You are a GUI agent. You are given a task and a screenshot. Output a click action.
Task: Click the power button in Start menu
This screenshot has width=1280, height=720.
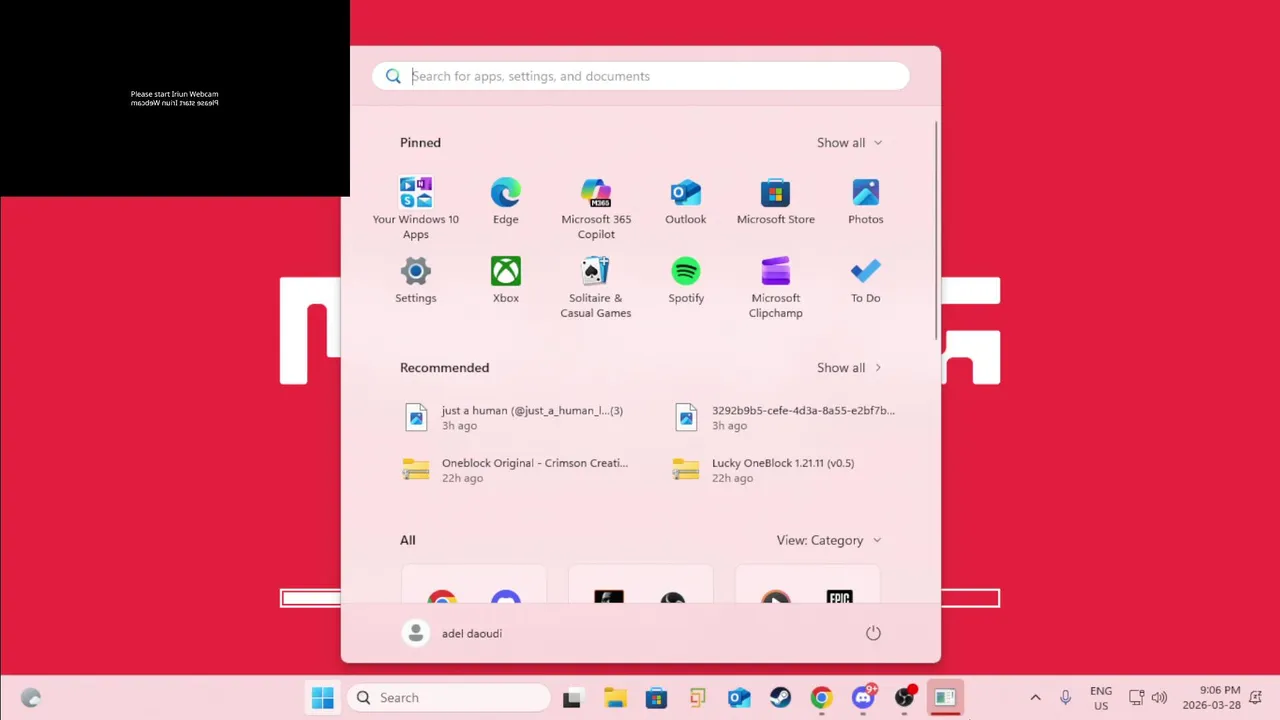[x=873, y=633]
